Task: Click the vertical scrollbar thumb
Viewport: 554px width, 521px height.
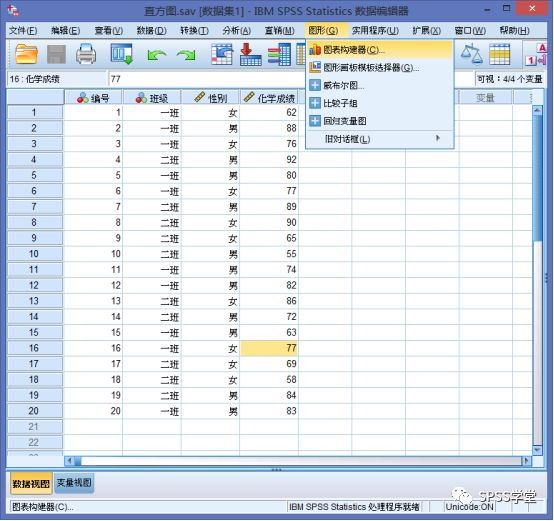Action: click(537, 178)
